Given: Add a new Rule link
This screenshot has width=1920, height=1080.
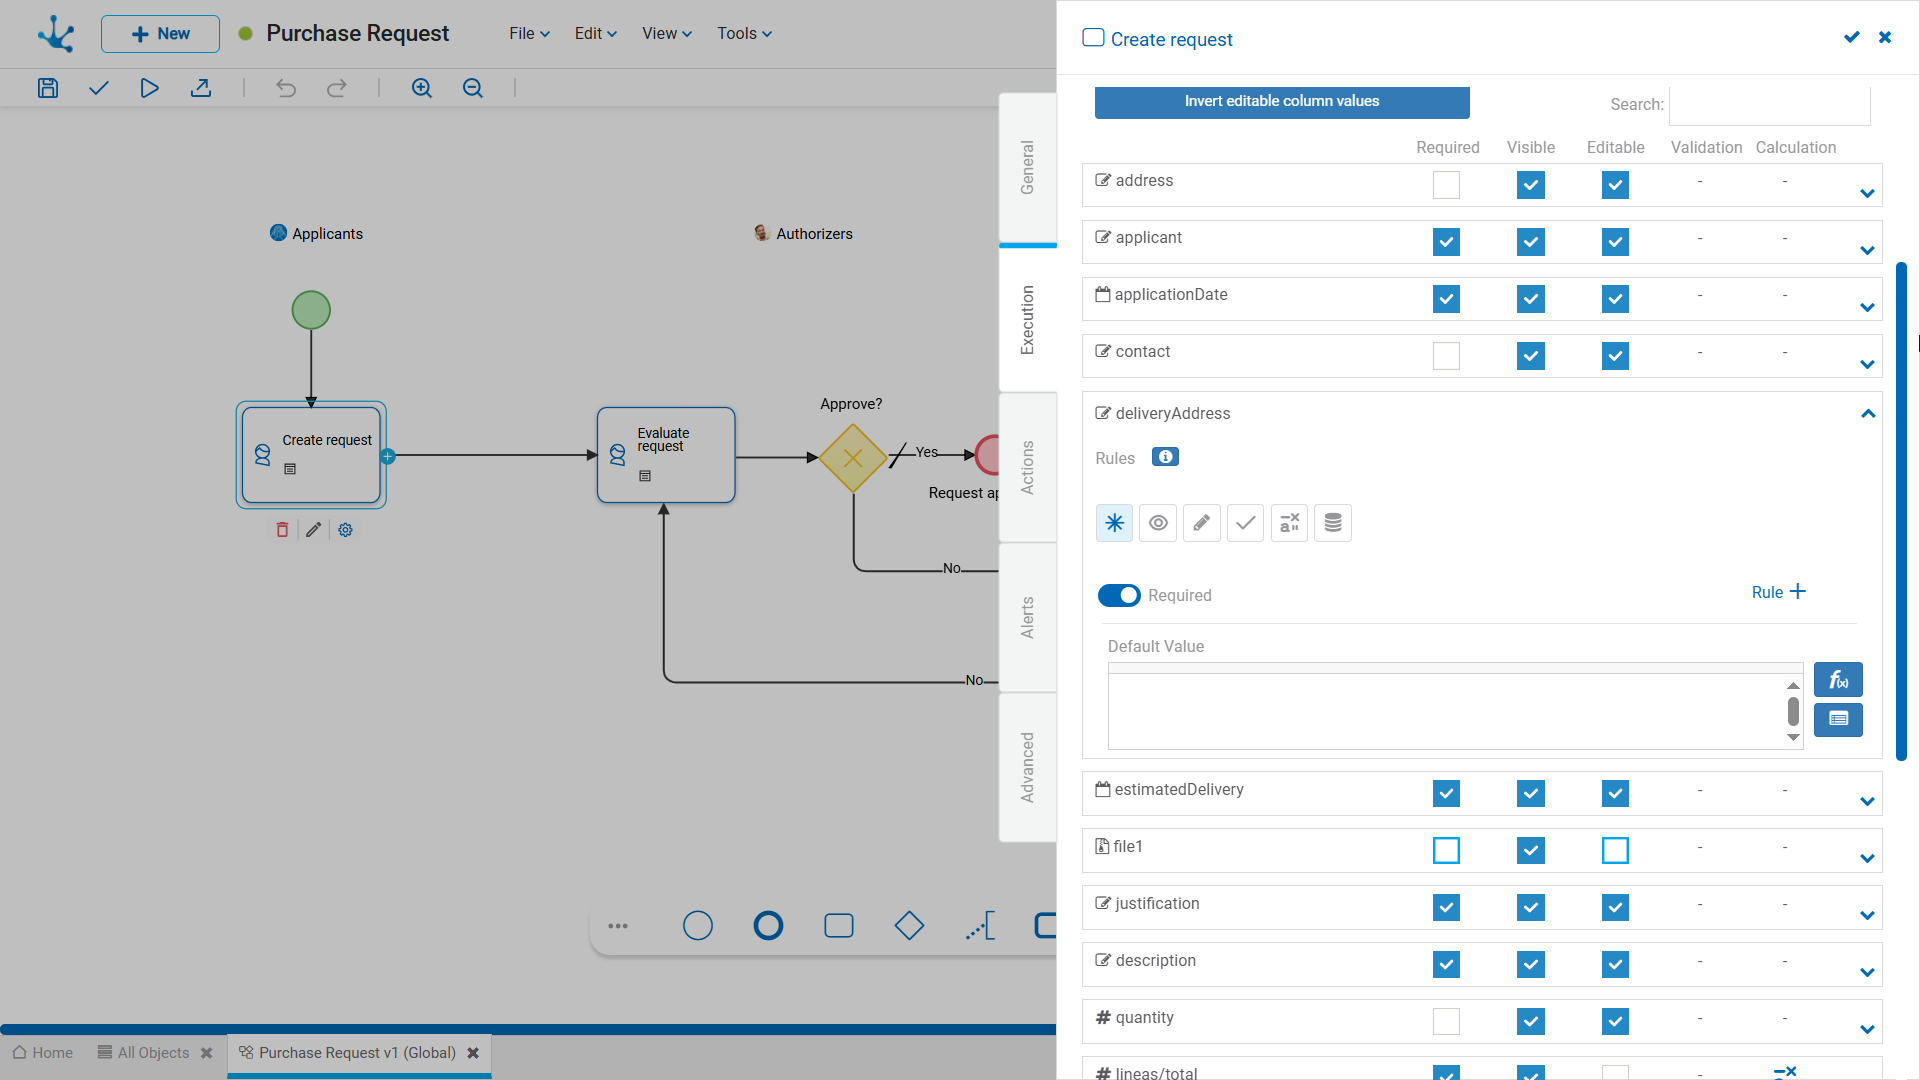Looking at the screenshot, I should tap(1778, 592).
